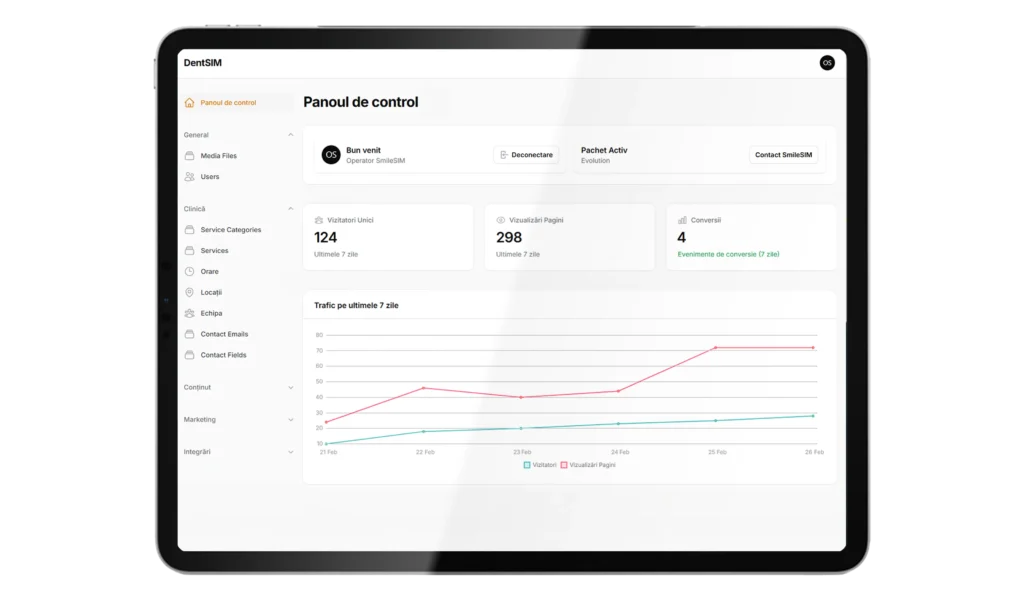Open Service Categories in the sidebar

(230, 230)
